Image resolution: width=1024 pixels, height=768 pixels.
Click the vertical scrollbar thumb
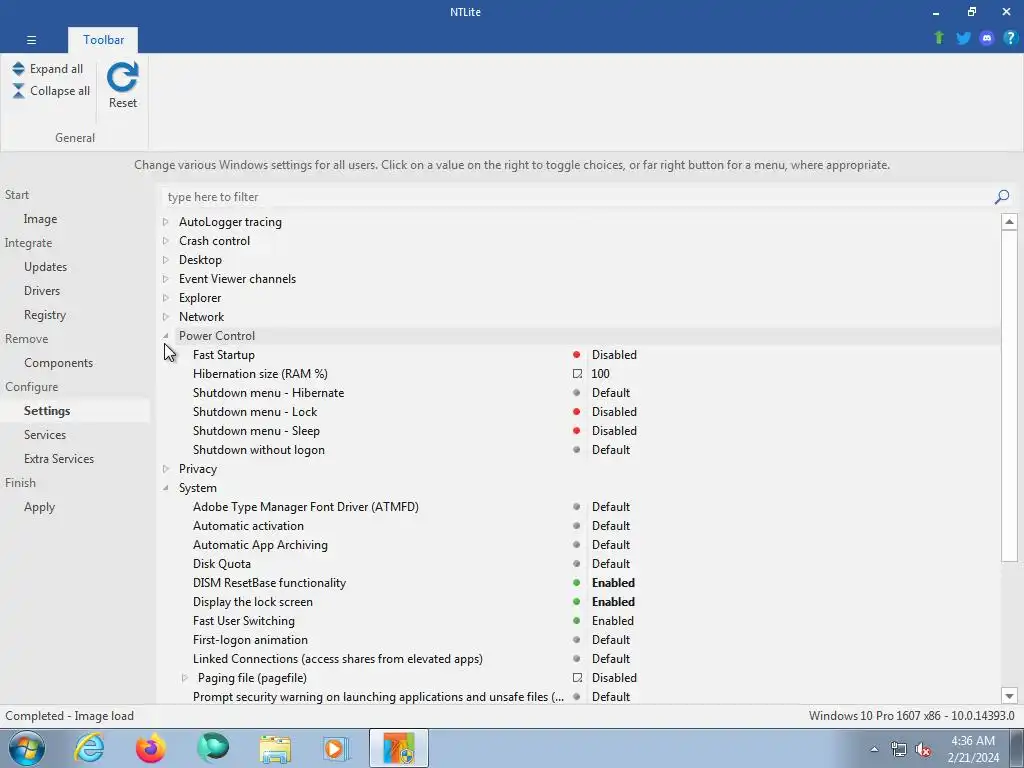[x=1009, y=395]
